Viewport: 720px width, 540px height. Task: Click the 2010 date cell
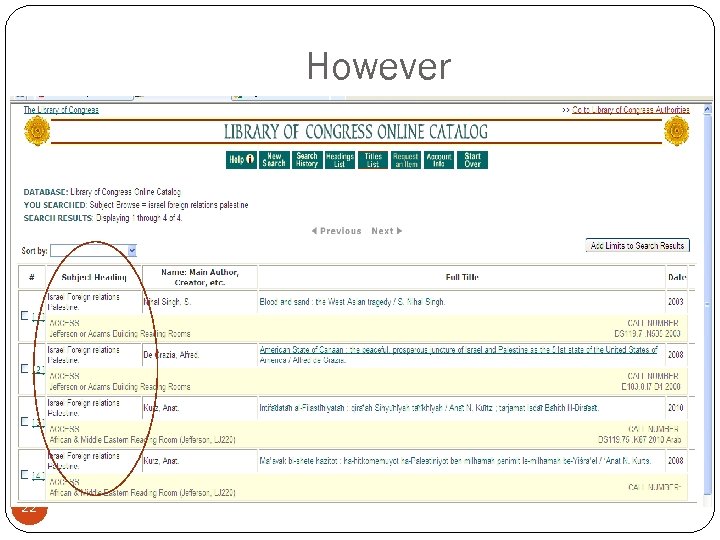click(x=675, y=408)
